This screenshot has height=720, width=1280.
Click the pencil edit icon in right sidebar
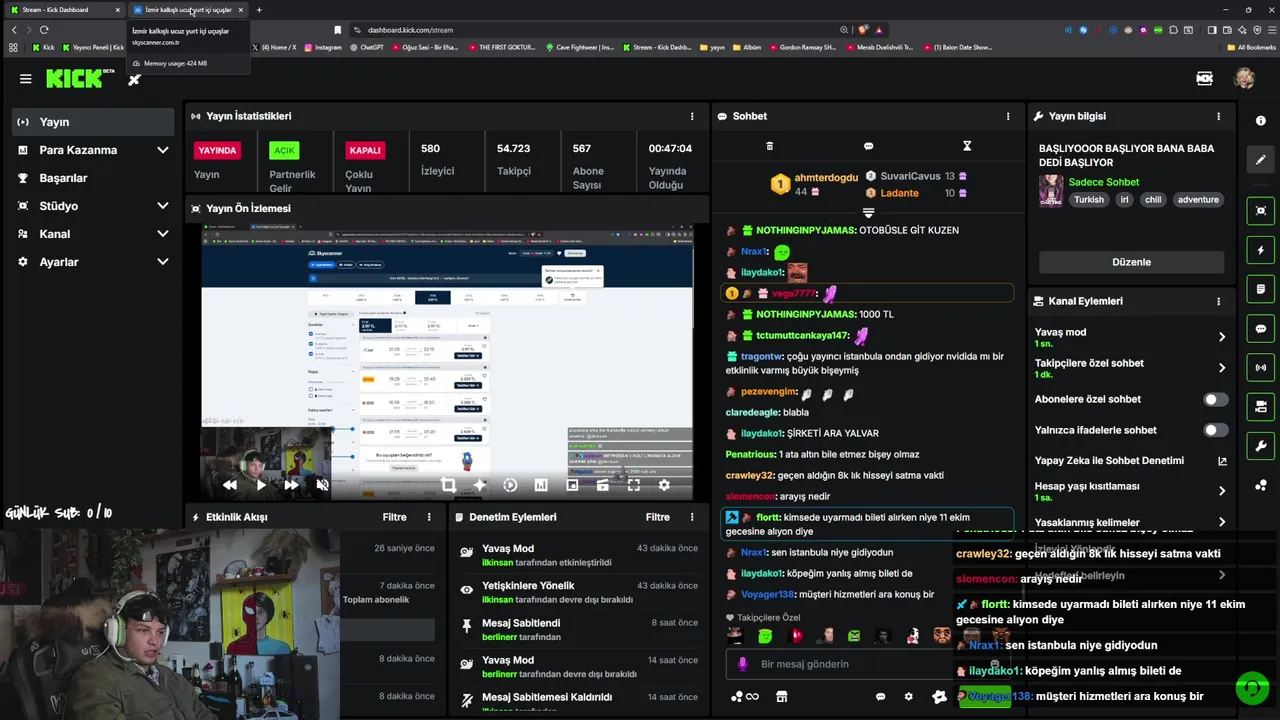point(1260,160)
